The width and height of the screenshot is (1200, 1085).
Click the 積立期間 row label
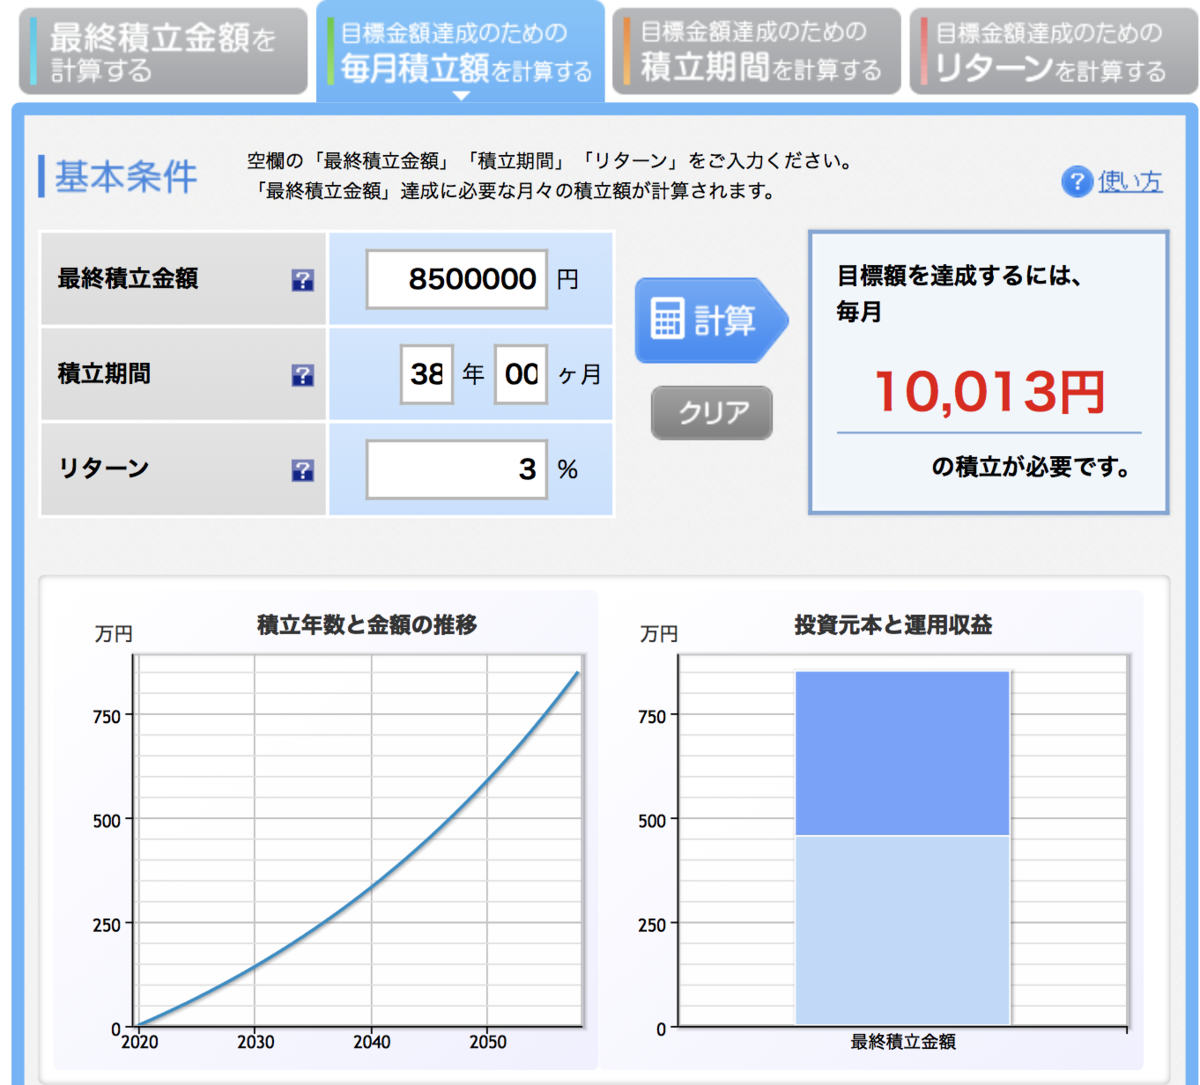(105, 374)
